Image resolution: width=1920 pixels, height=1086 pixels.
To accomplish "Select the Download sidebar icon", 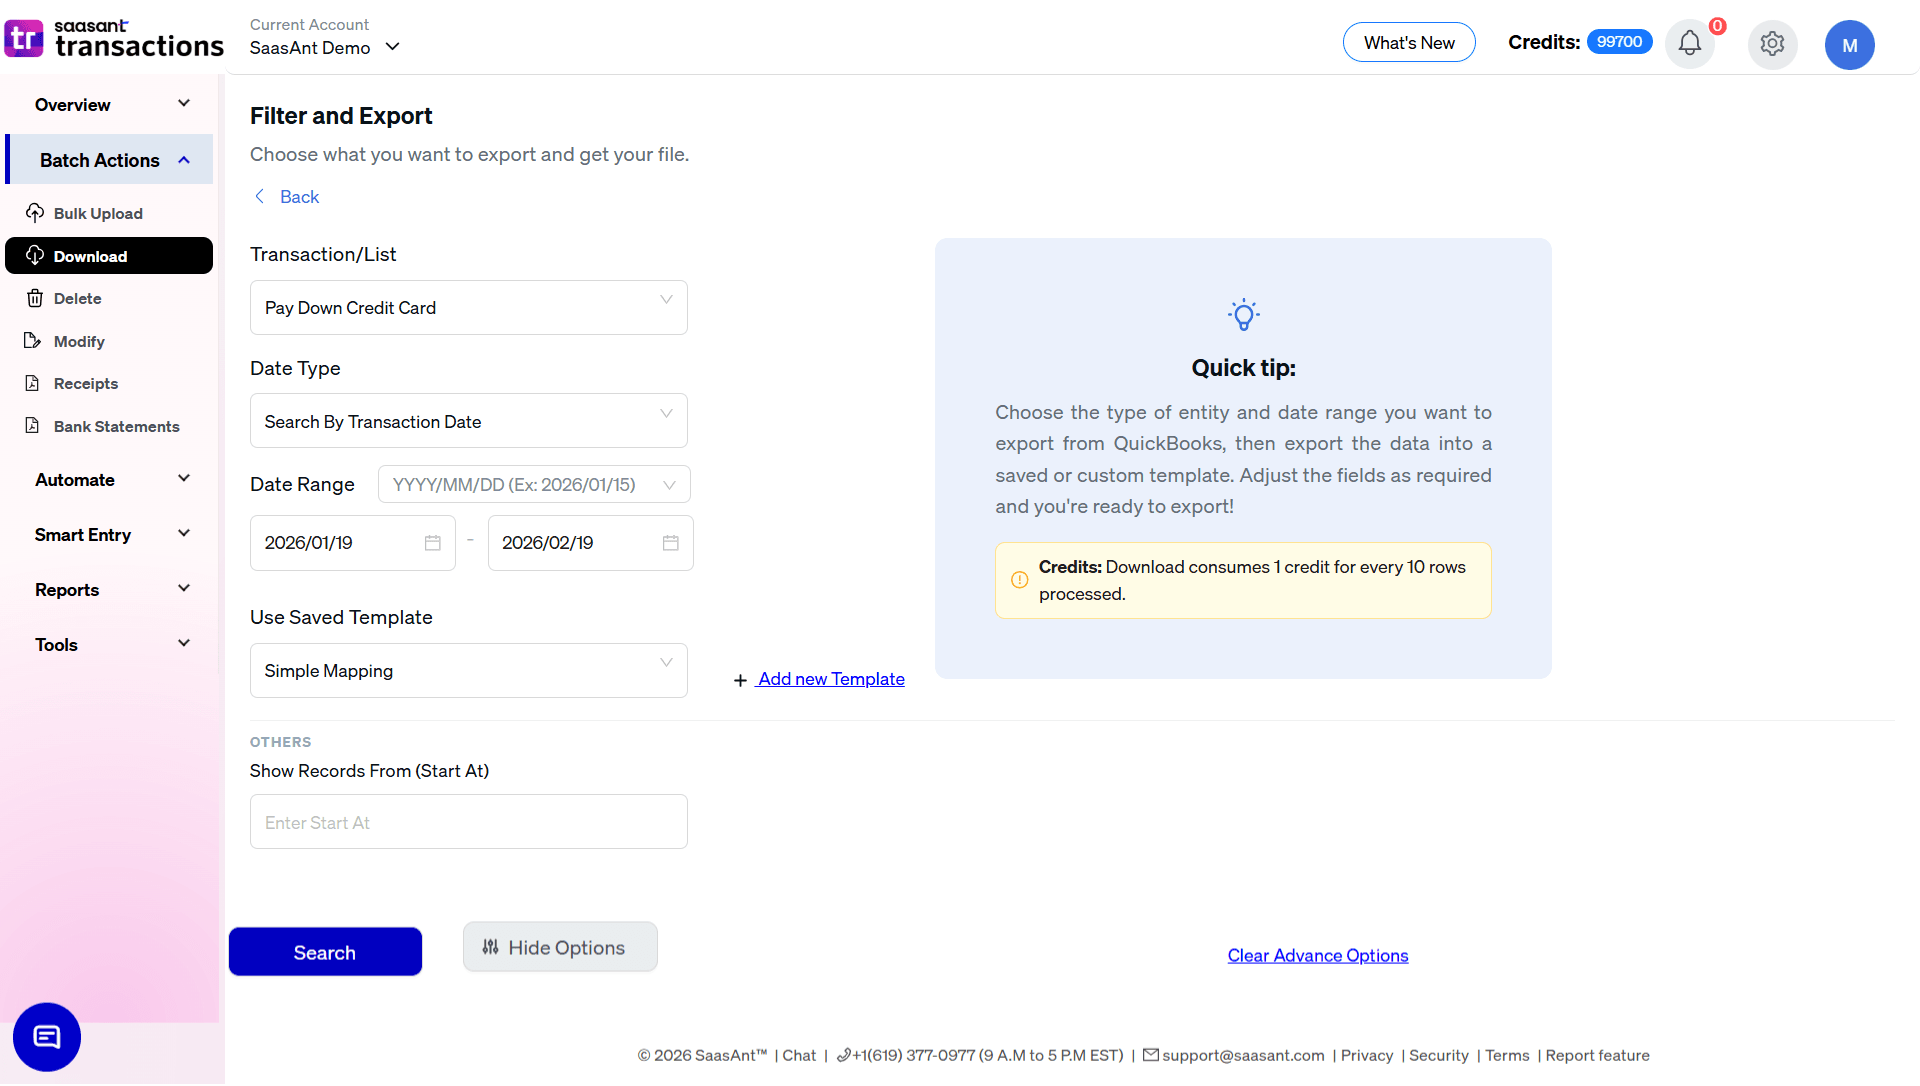I will 36,255.
